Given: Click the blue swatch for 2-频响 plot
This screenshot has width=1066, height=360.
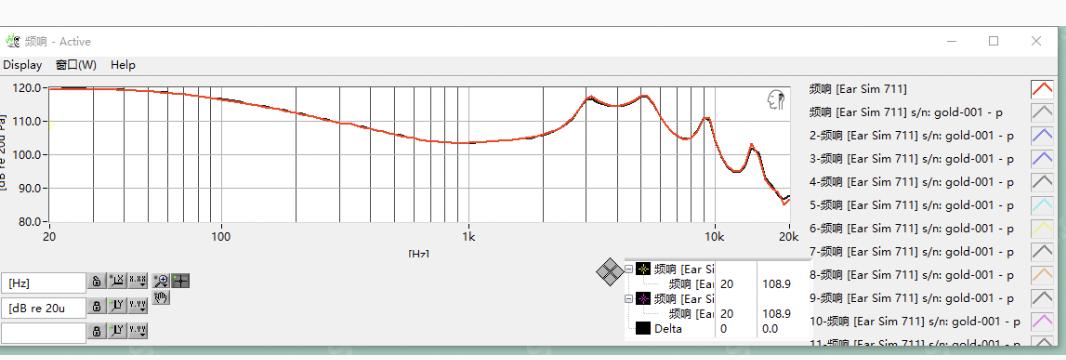Looking at the screenshot, I should pos(1042,135).
